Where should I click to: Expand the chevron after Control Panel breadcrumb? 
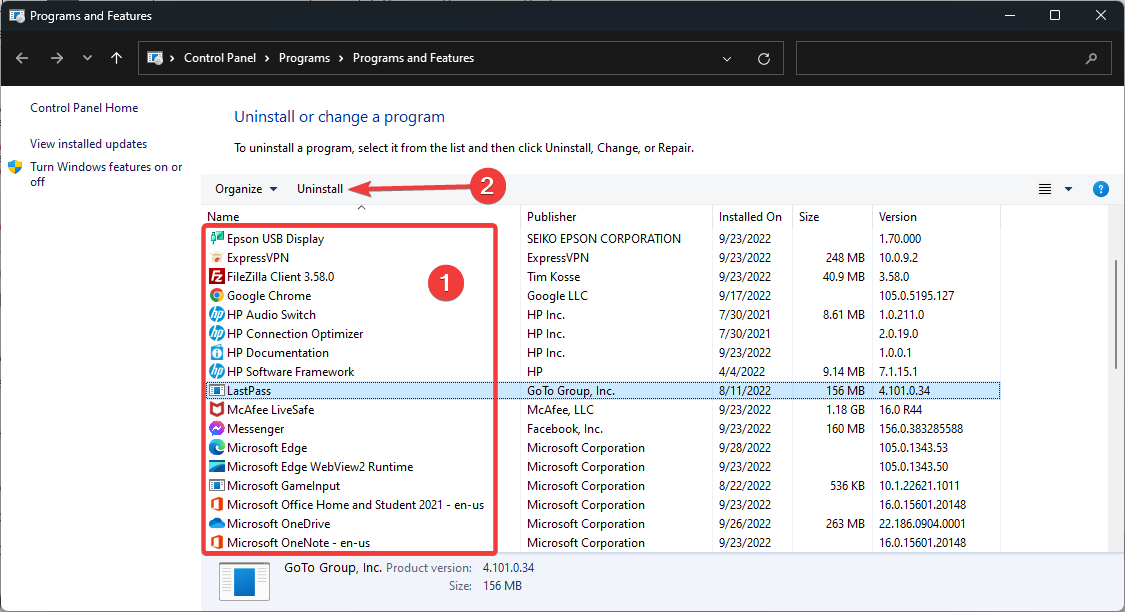coord(267,58)
